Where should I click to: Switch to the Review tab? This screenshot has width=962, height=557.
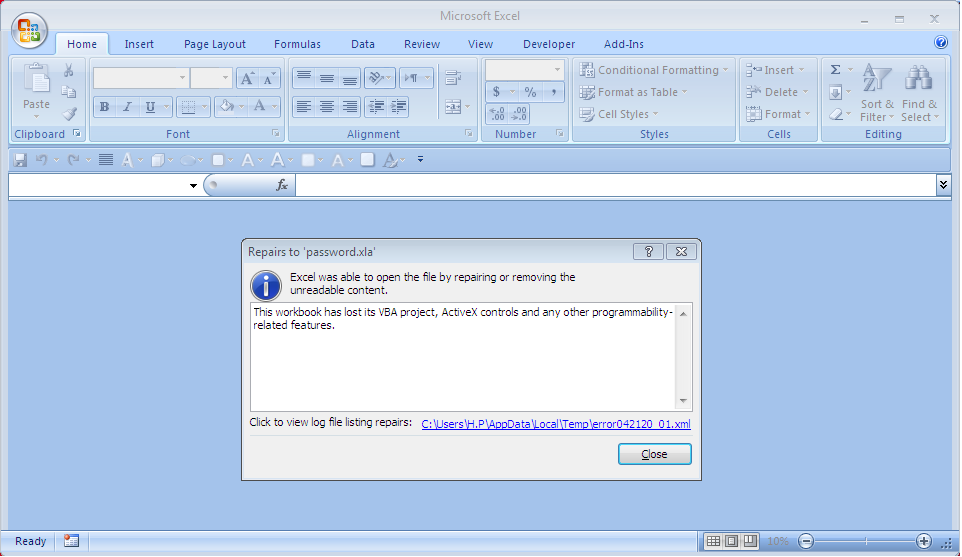click(x=421, y=44)
